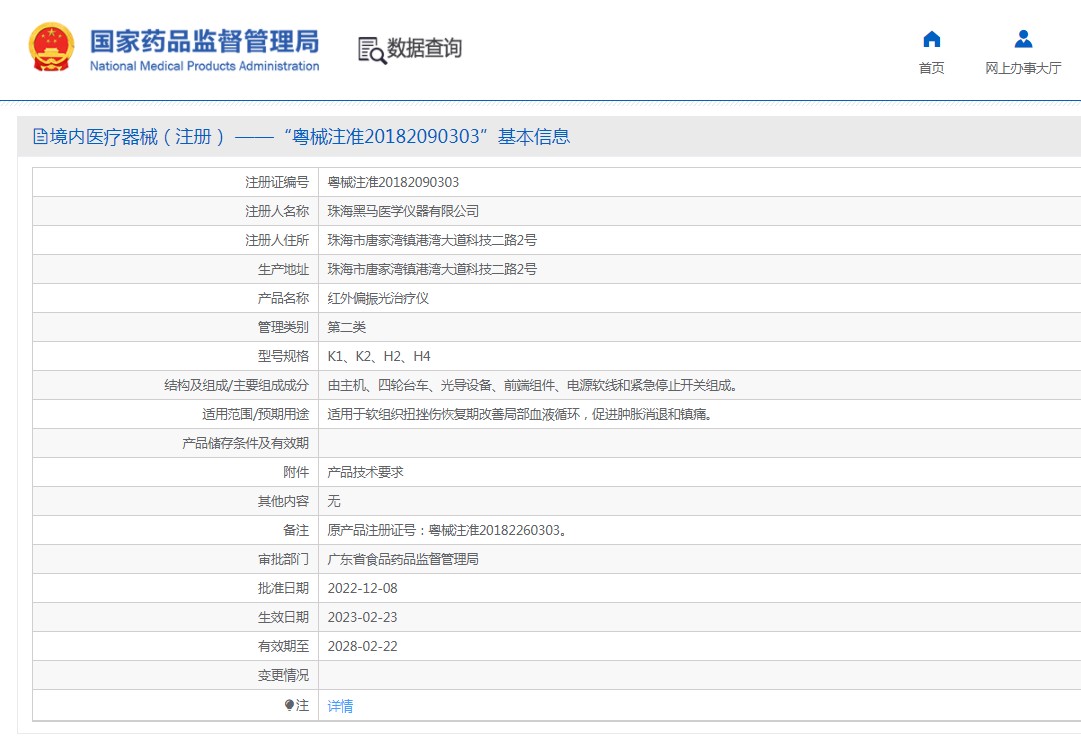Viewport: 1081px width, 751px height.
Task: Click the 数据查询 magnifier icon
Action: 371,50
